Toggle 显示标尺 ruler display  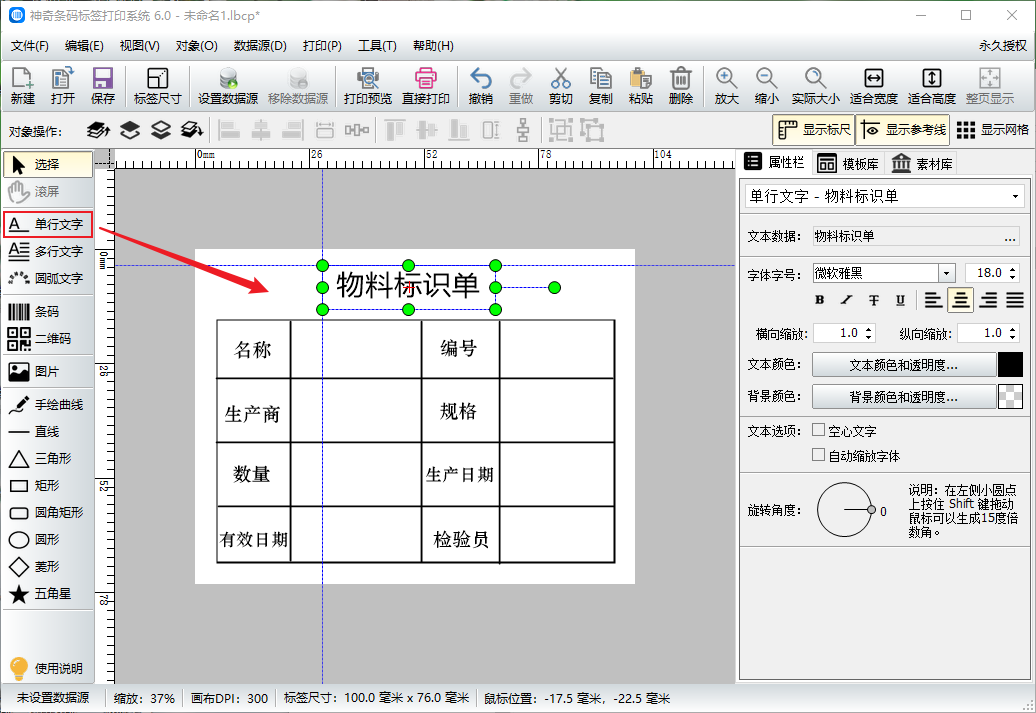813,130
